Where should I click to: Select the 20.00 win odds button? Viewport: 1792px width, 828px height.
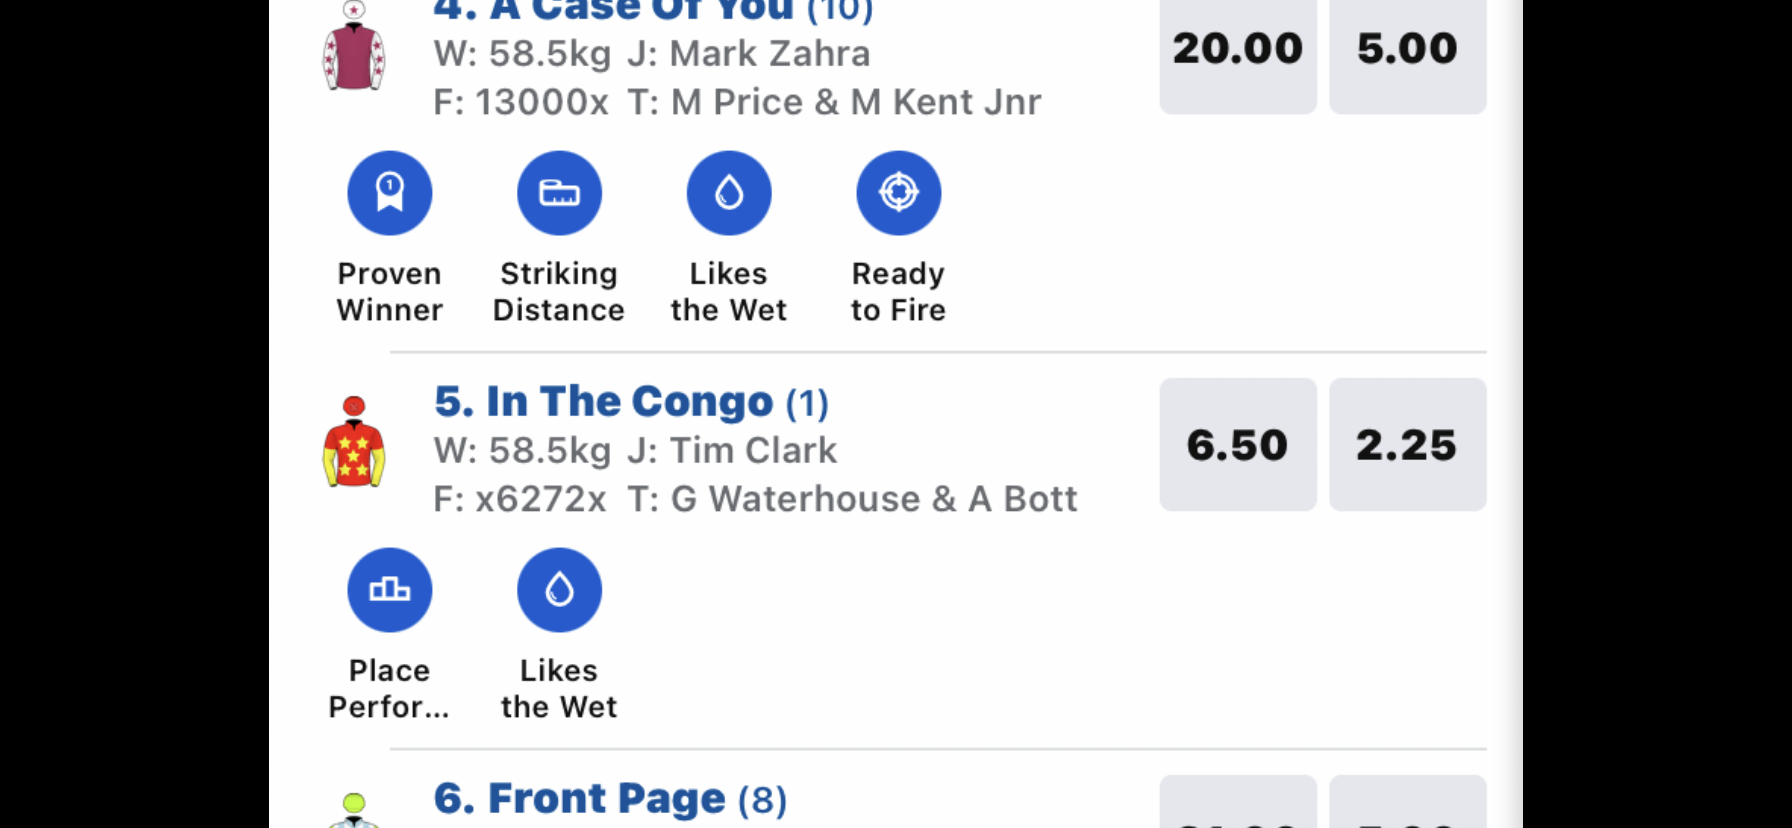(1237, 50)
